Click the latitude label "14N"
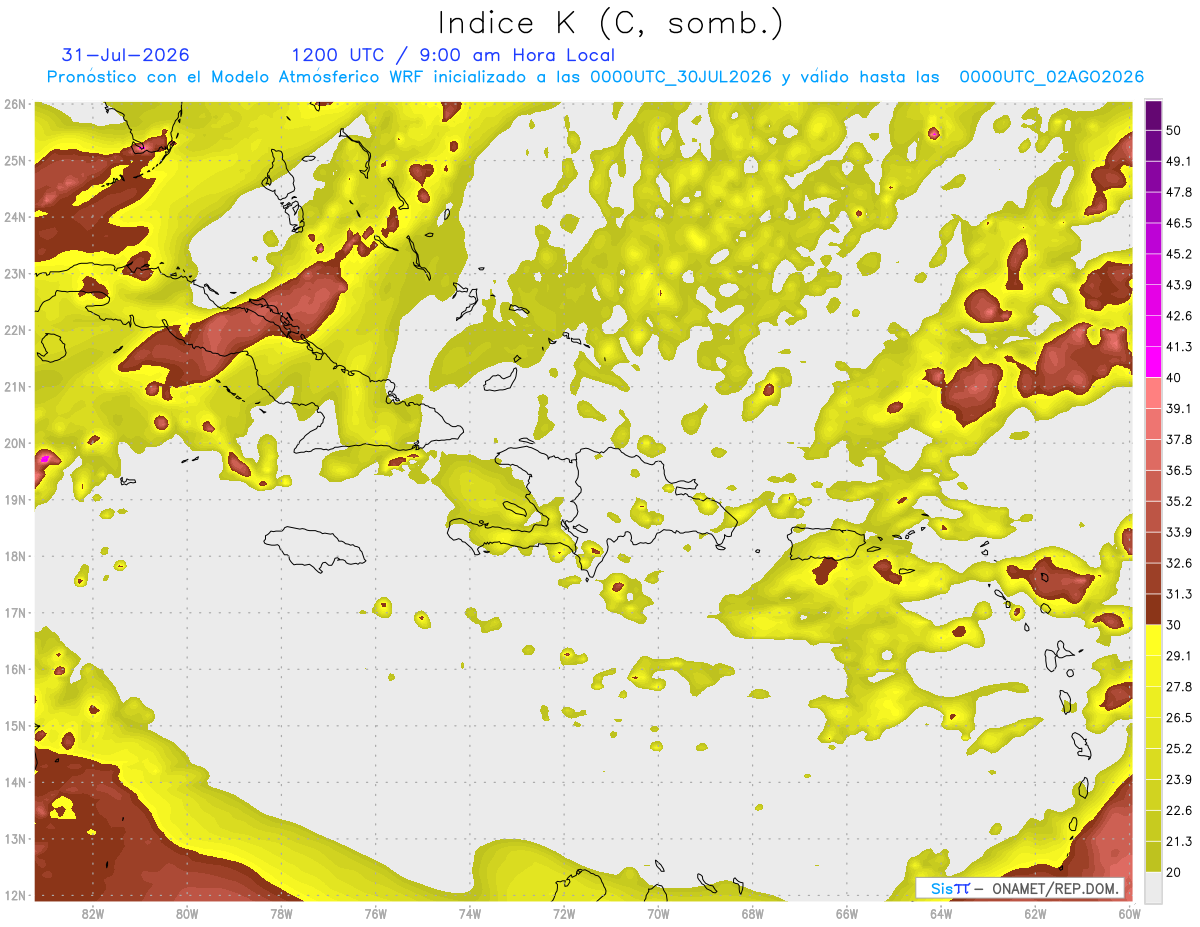1200x927 pixels. click(14, 782)
